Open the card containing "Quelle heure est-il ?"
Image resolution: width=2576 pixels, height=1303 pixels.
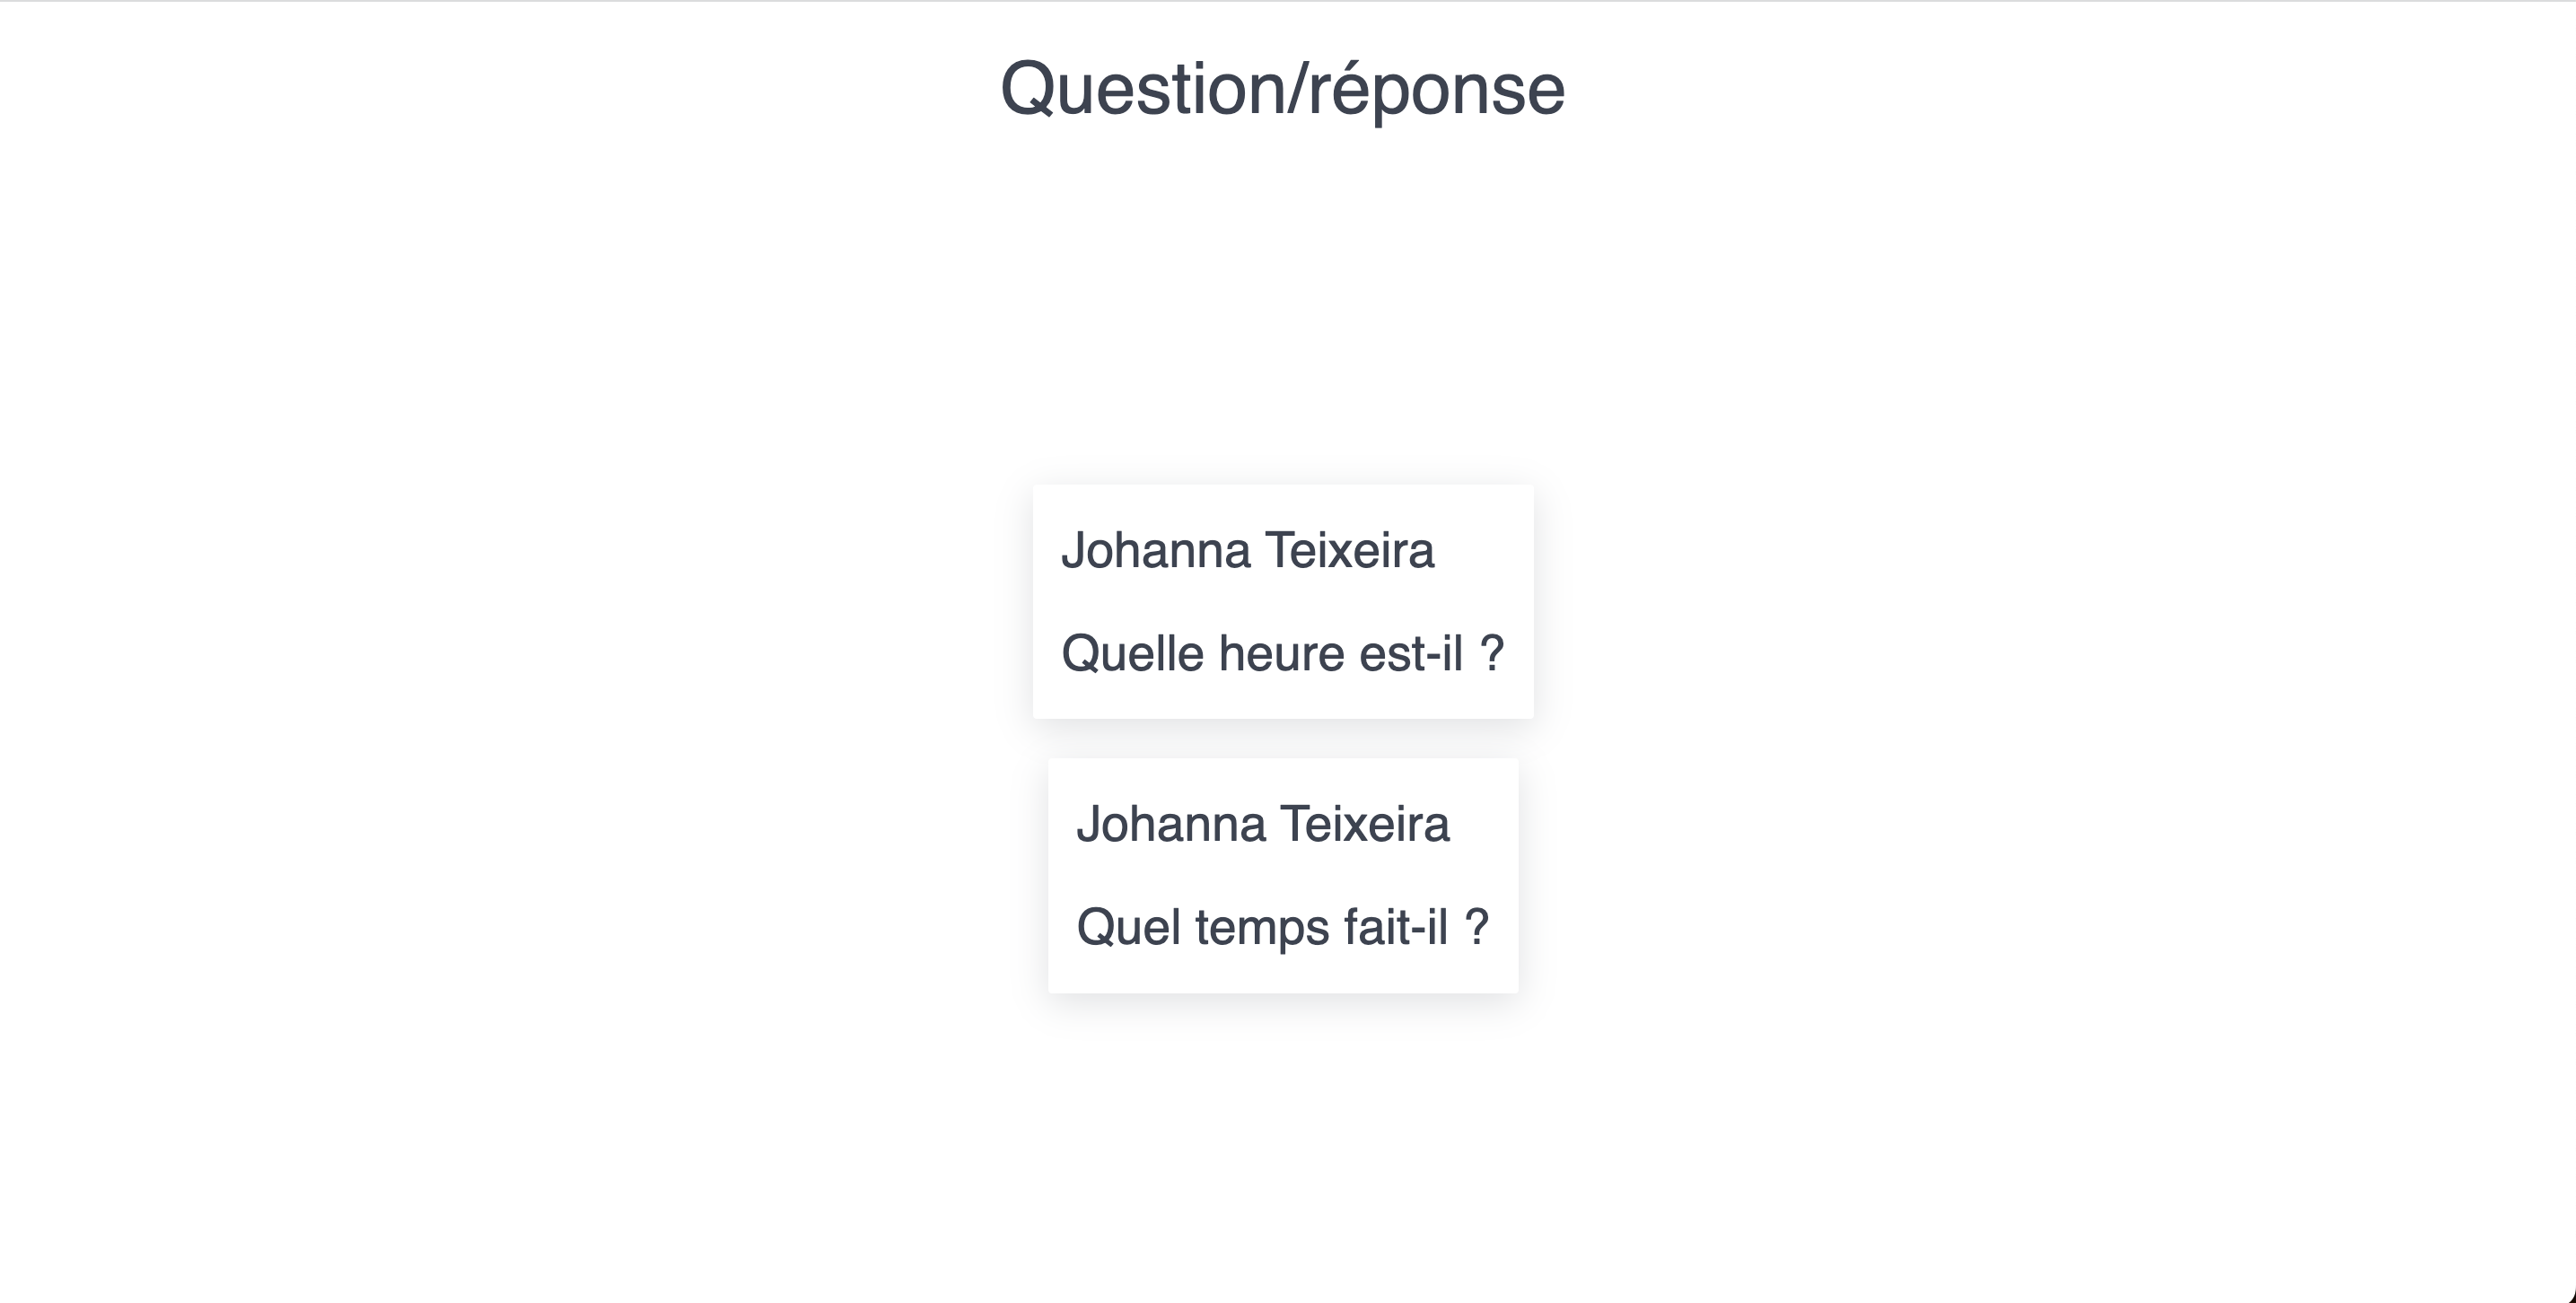click(1283, 602)
